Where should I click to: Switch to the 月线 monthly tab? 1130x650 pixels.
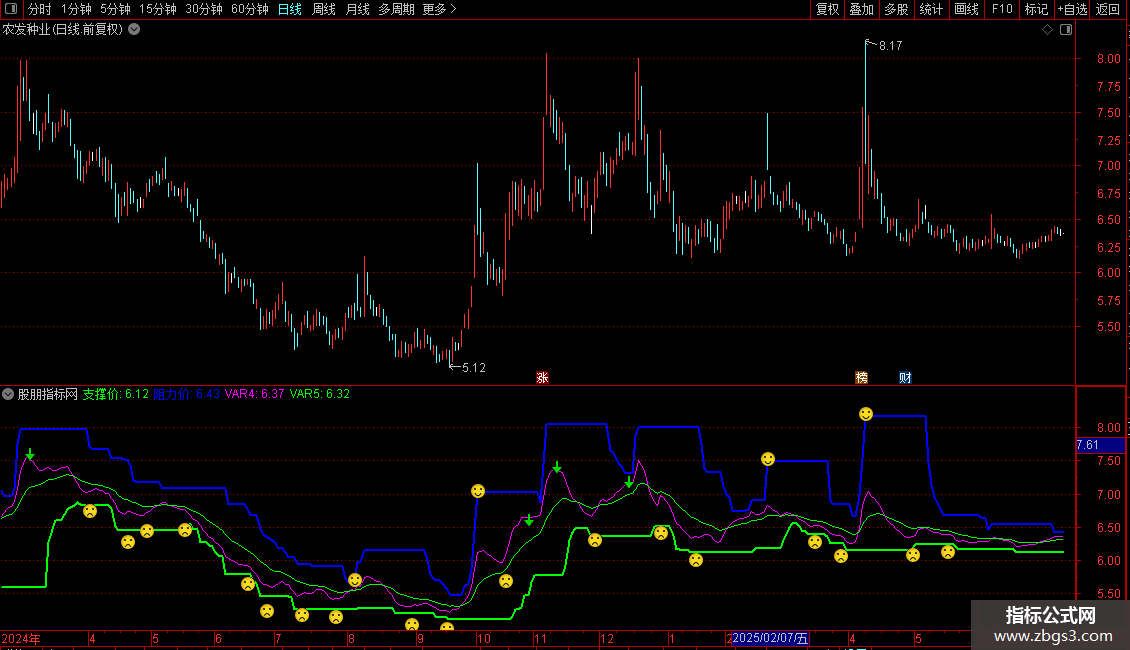click(357, 9)
